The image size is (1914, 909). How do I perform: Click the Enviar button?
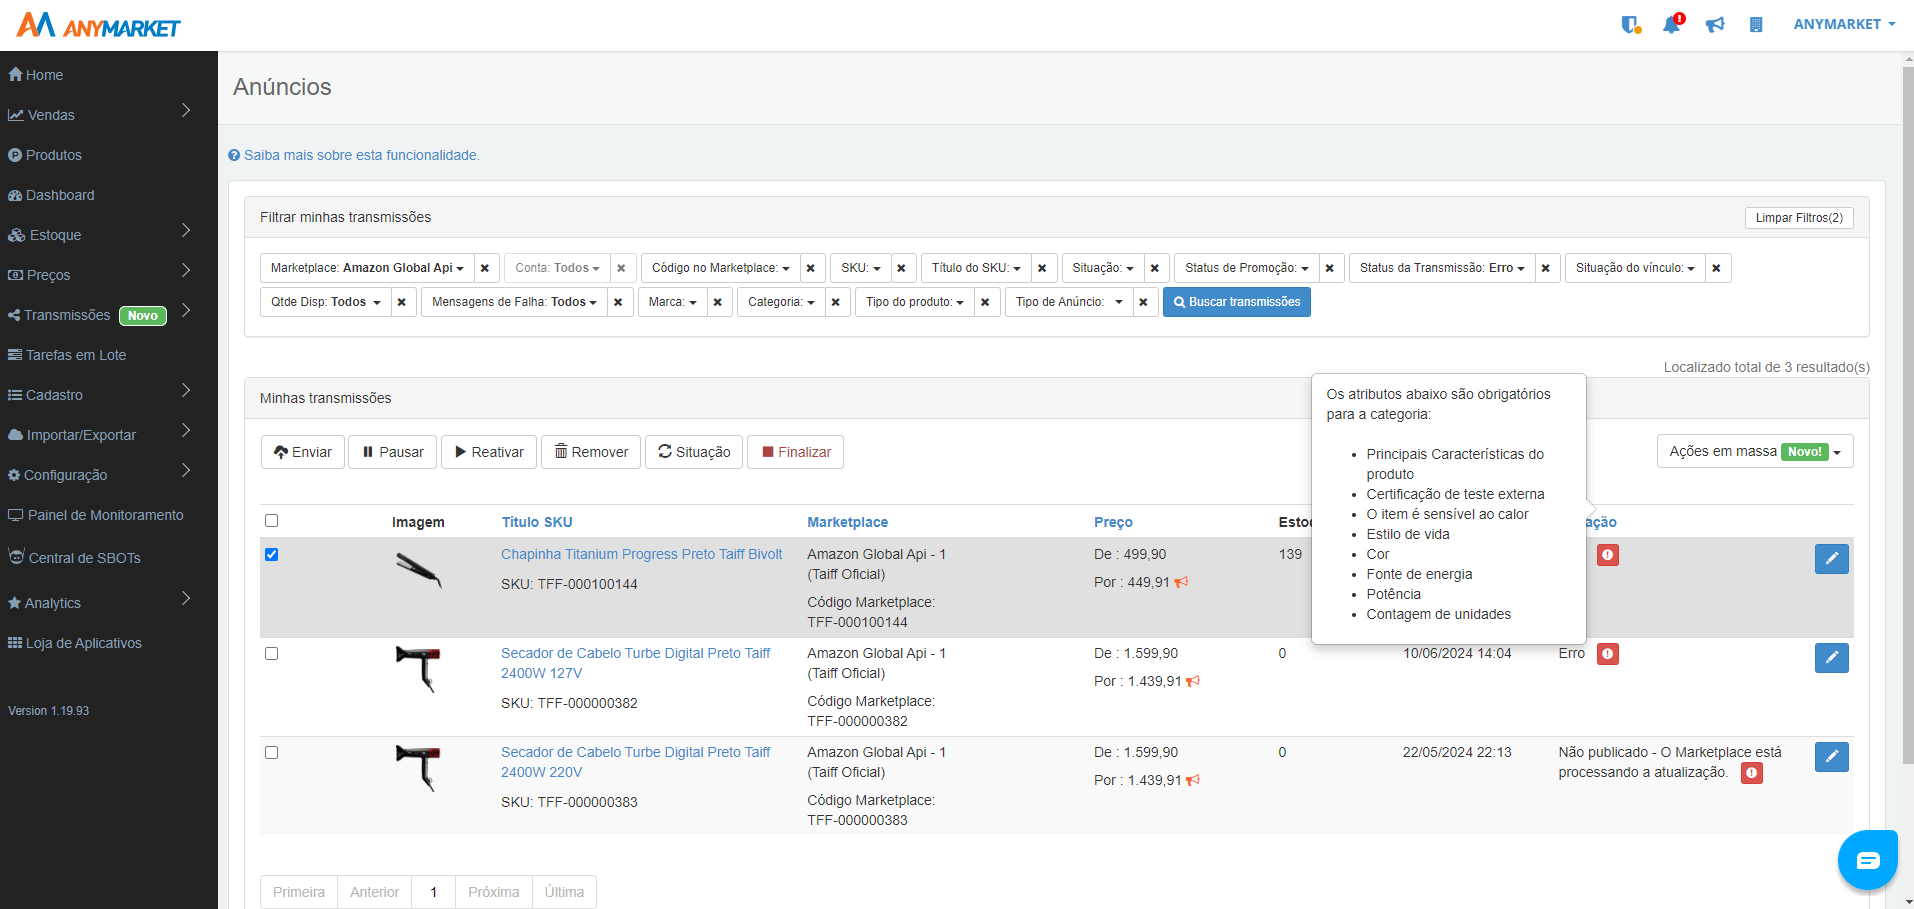tap(303, 452)
